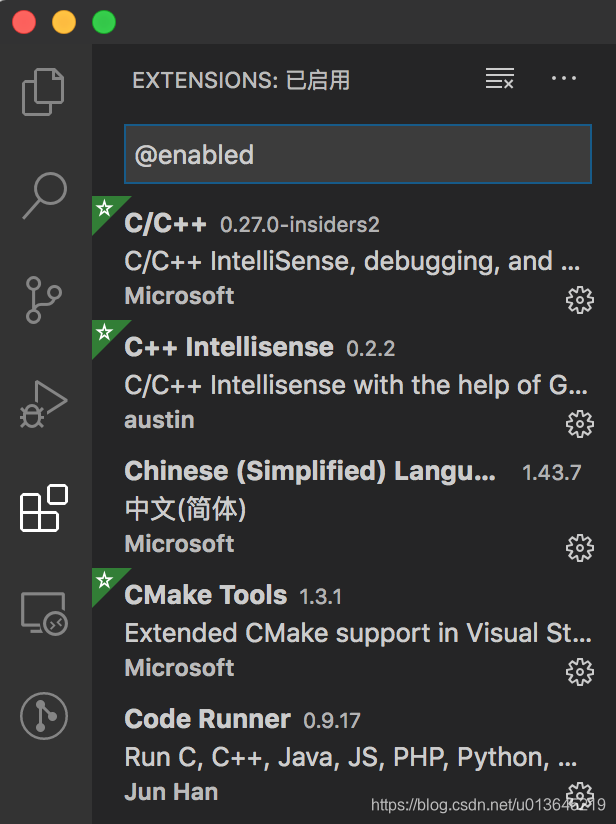Click the @enabled extension search box
This screenshot has height=824, width=616.
(357, 154)
